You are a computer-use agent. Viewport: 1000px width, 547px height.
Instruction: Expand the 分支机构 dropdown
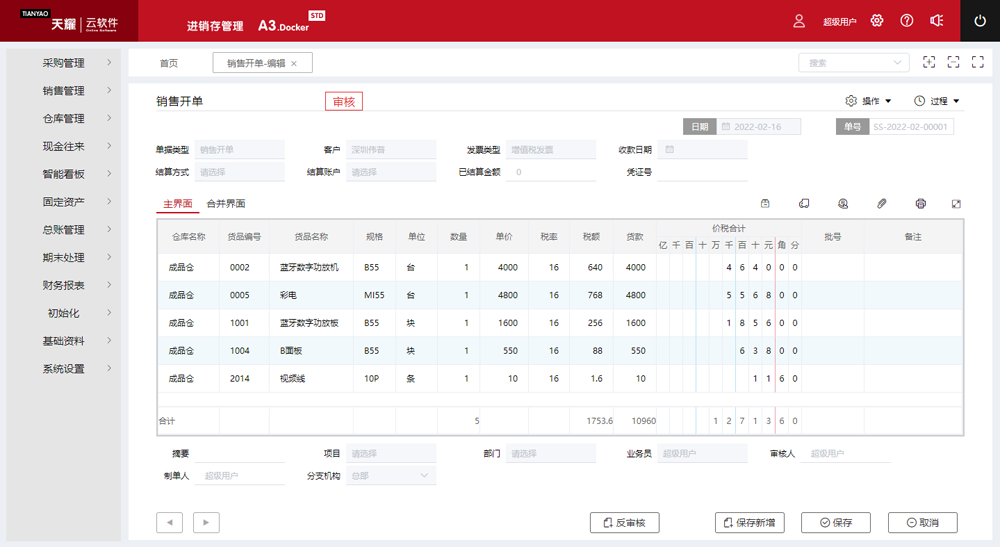pos(391,476)
